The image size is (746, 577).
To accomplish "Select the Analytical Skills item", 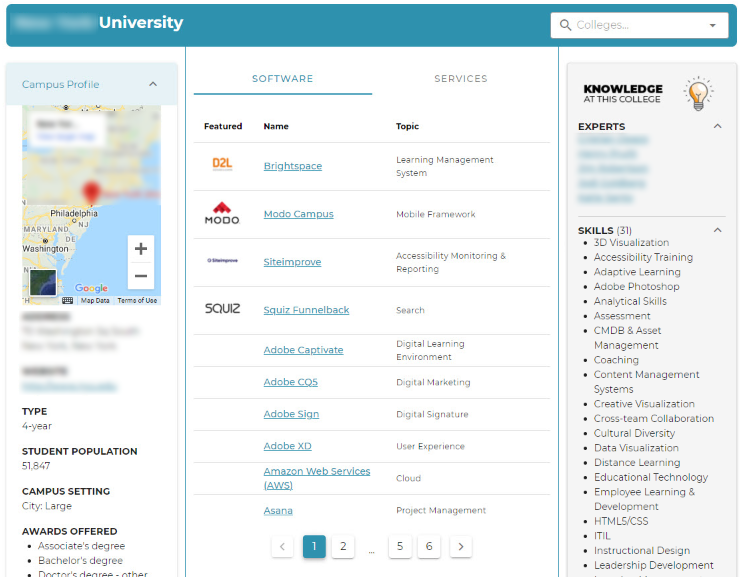I will point(630,301).
